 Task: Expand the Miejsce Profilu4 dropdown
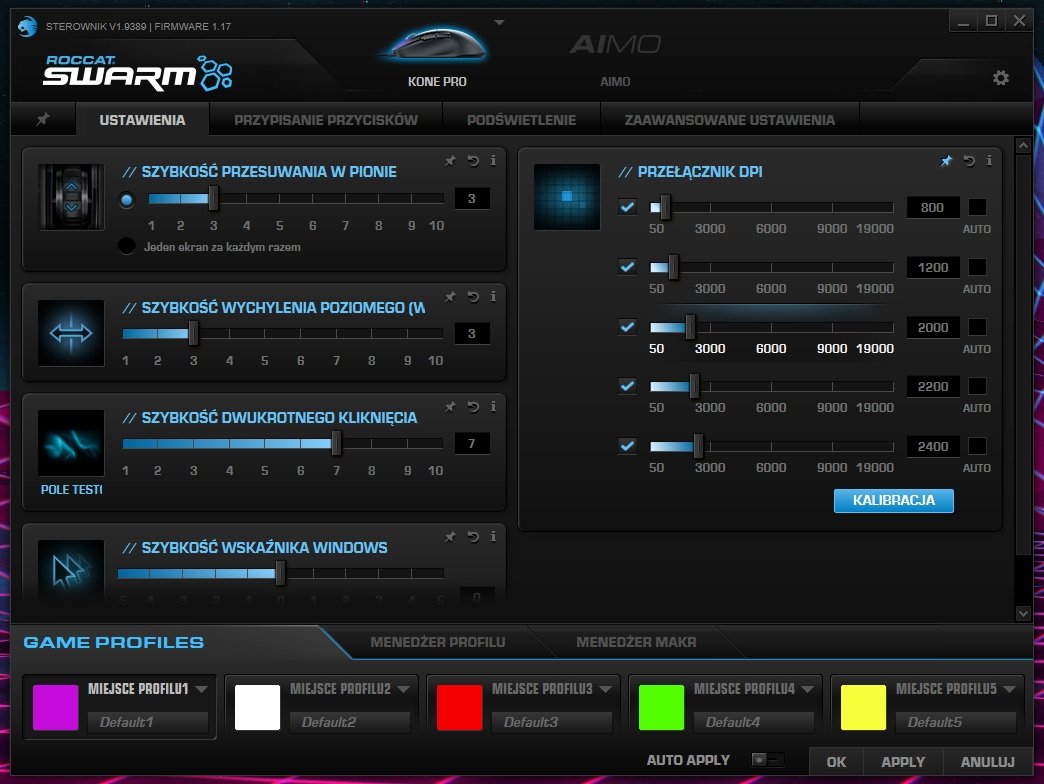click(x=808, y=689)
